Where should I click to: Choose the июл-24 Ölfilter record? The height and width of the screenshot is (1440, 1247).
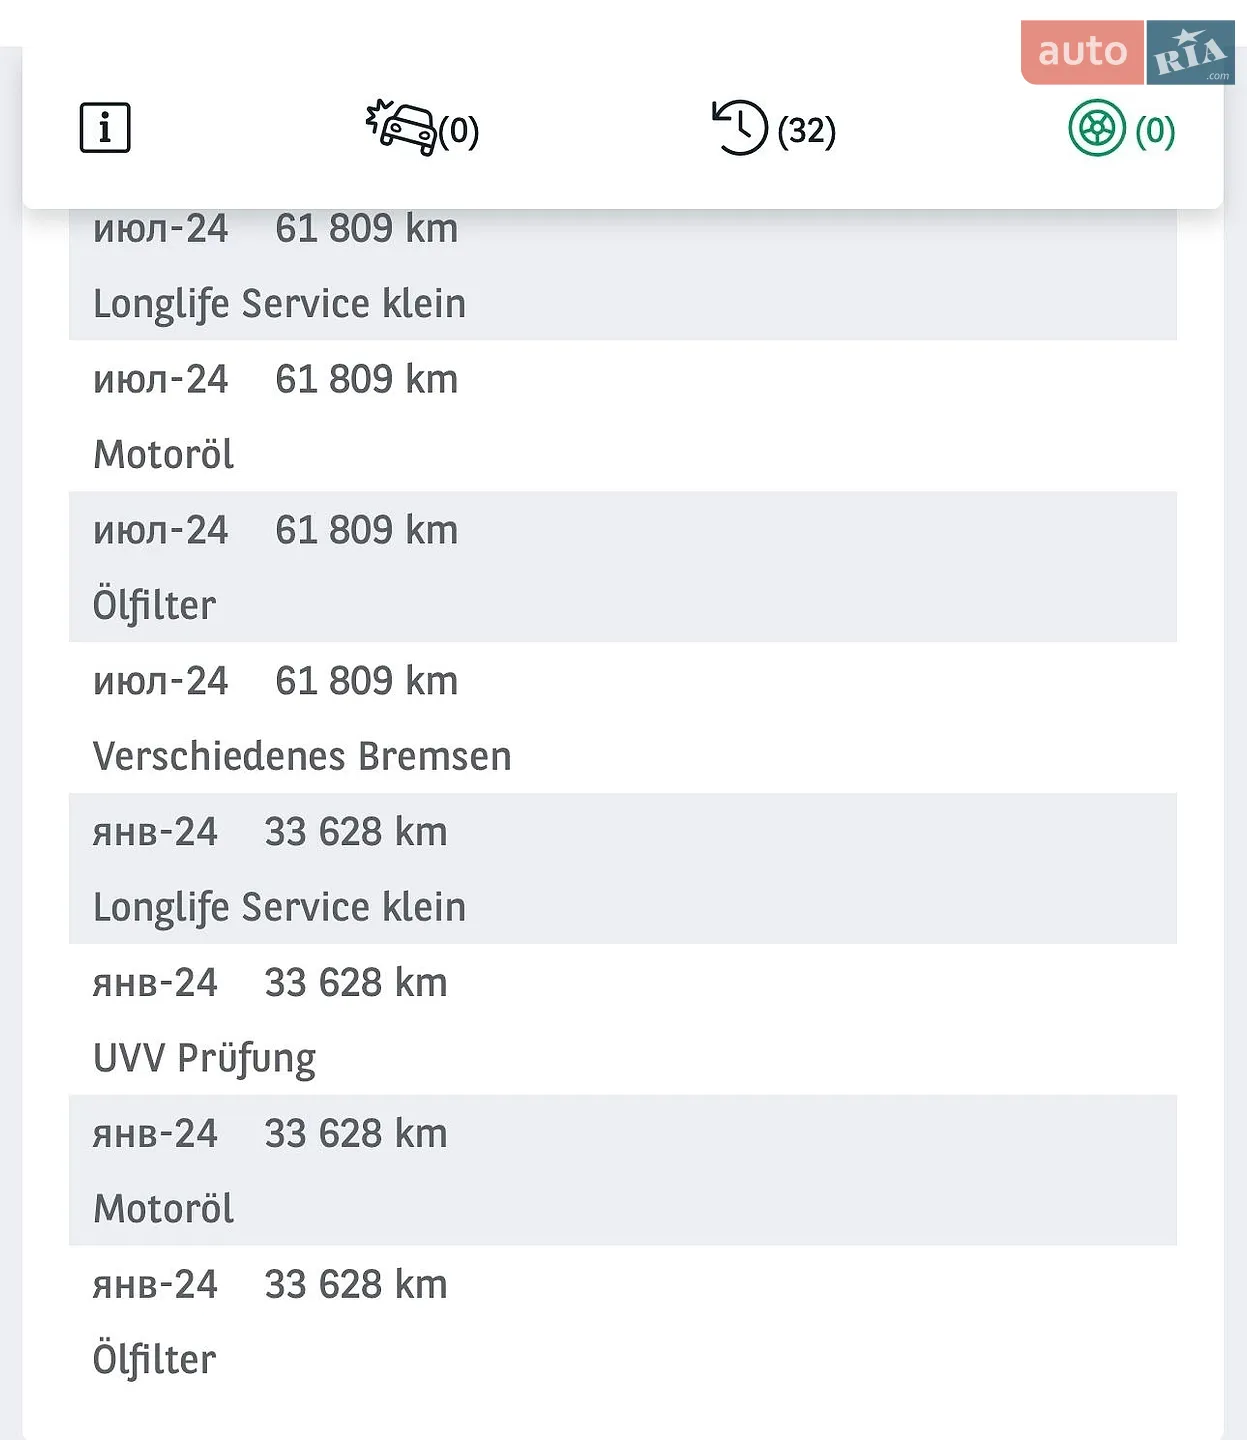click(x=623, y=567)
